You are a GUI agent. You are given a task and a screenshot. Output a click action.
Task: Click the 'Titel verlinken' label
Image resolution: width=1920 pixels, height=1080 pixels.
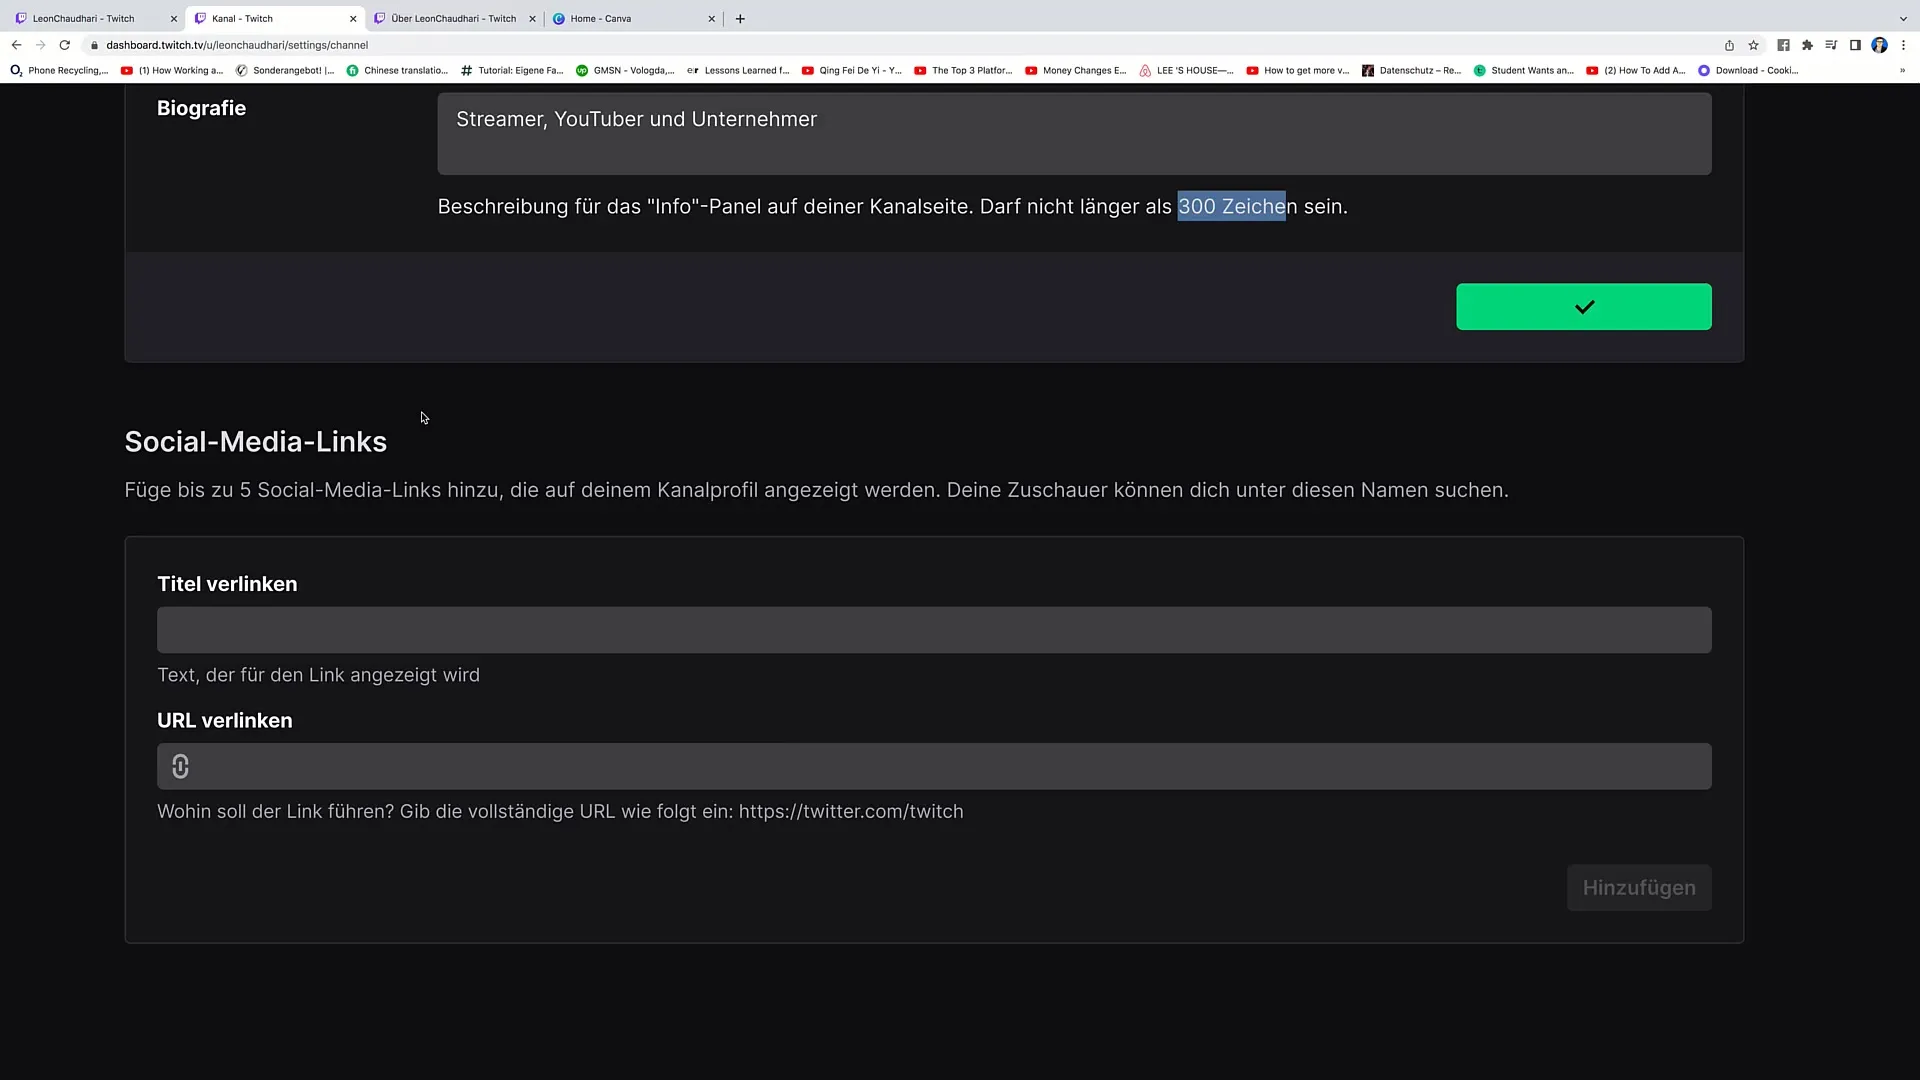[227, 584]
